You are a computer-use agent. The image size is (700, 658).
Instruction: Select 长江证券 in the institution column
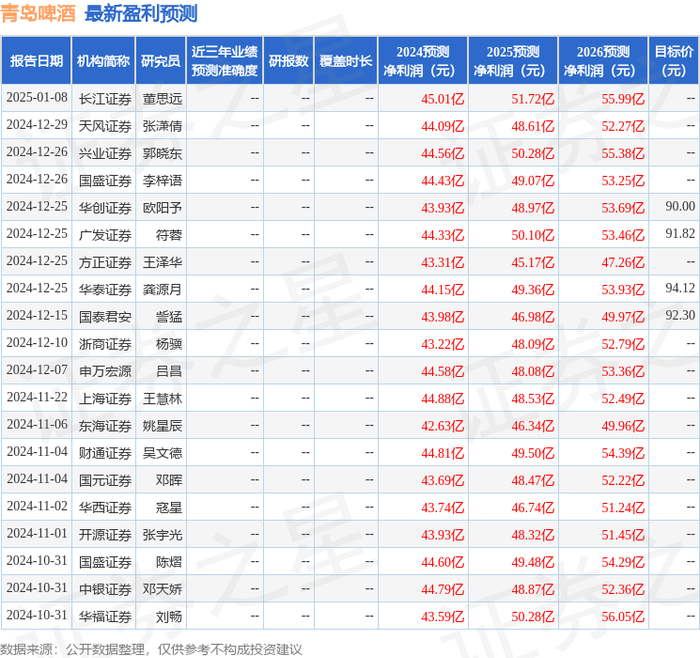coord(105,99)
